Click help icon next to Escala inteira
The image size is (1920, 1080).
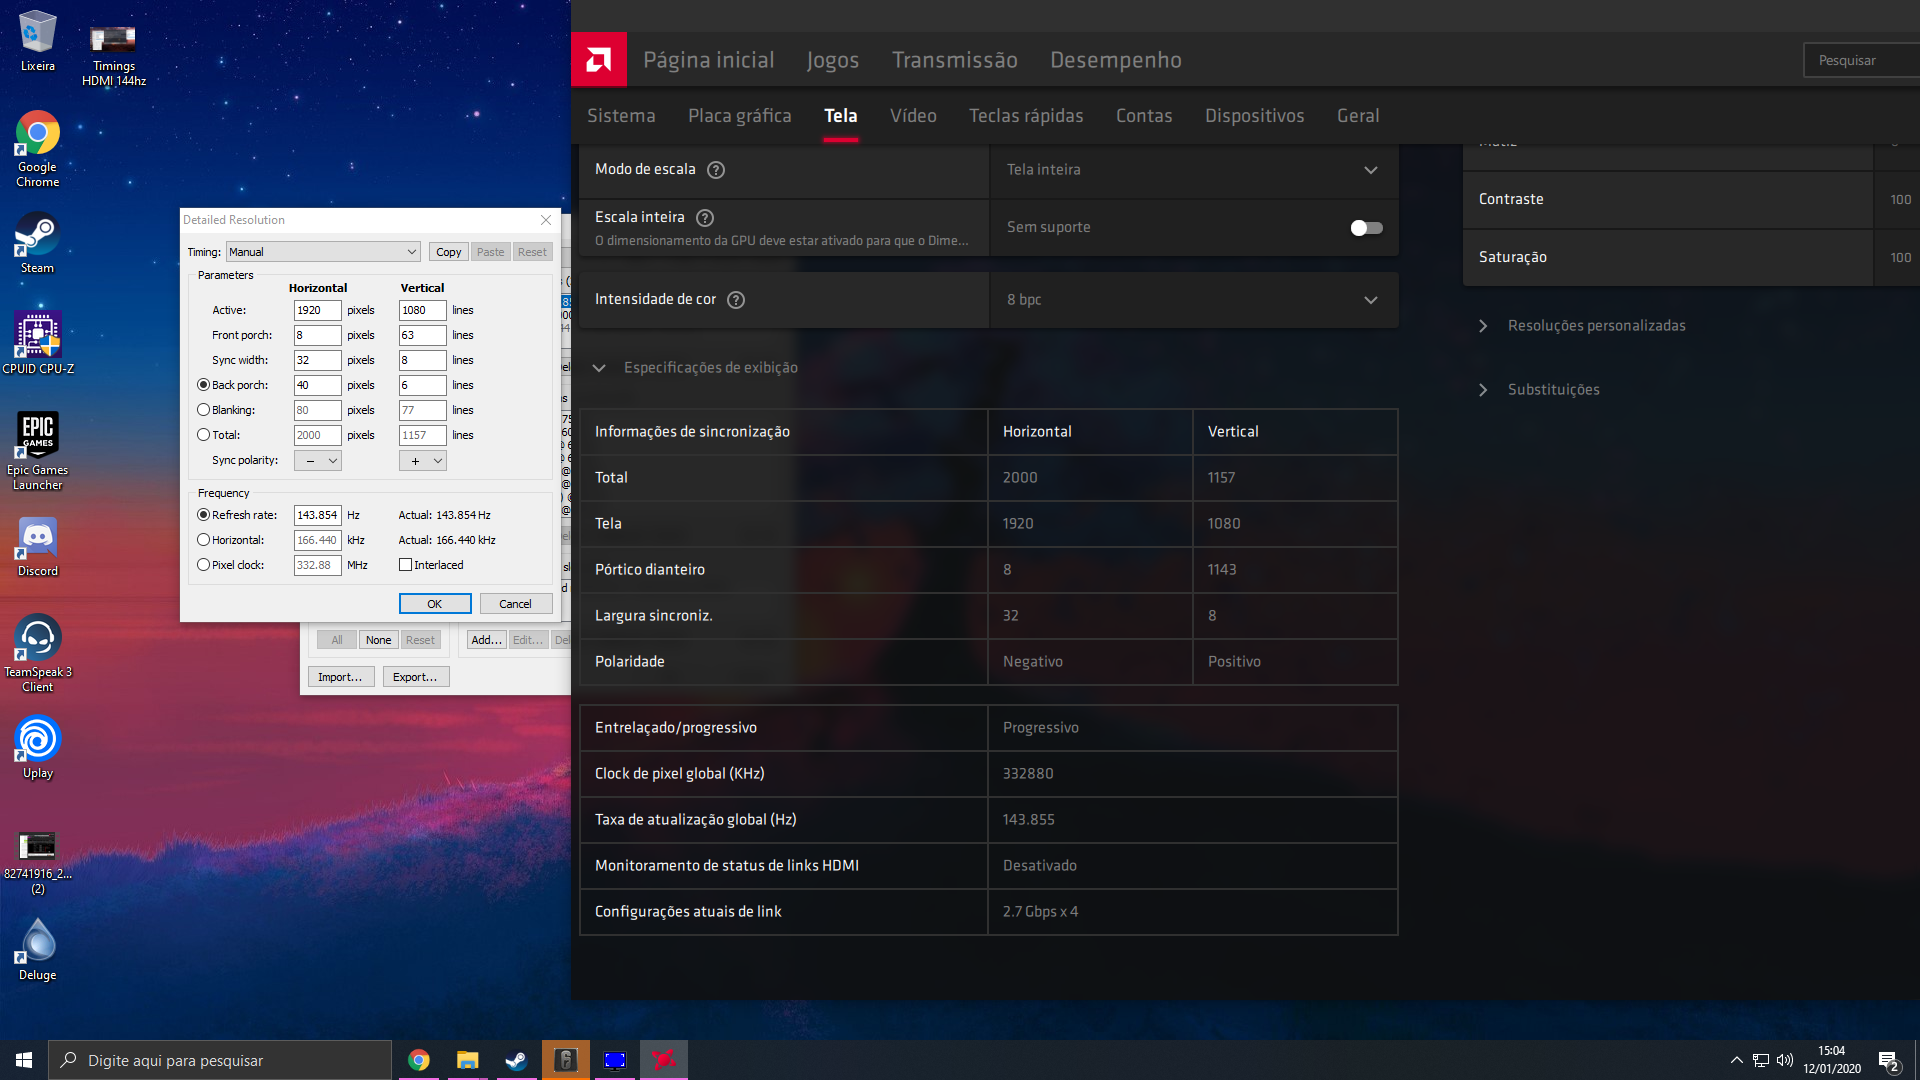(x=705, y=218)
